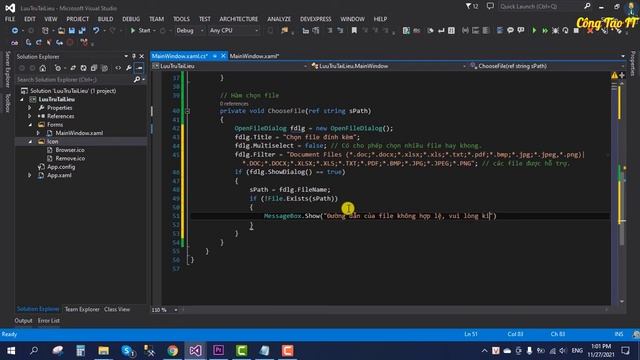Viewport: 640px width, 360px height.
Task: Click the green Continue arrow in DevExpress toolbar
Action: (534, 31)
